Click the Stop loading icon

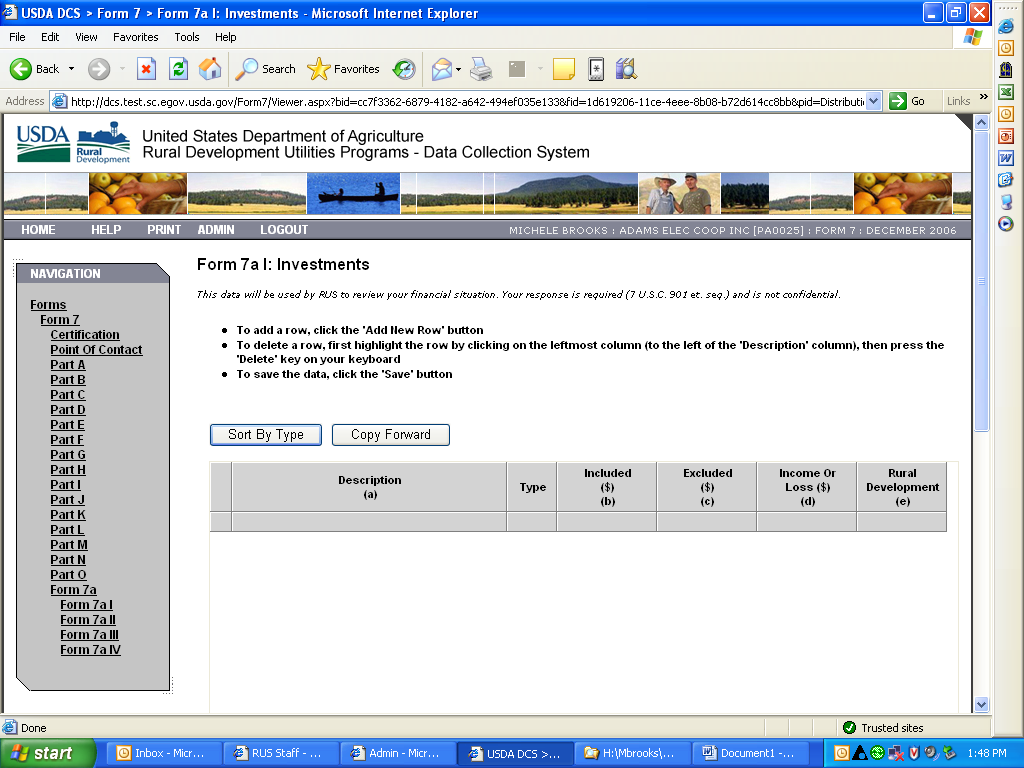pyautogui.click(x=147, y=69)
